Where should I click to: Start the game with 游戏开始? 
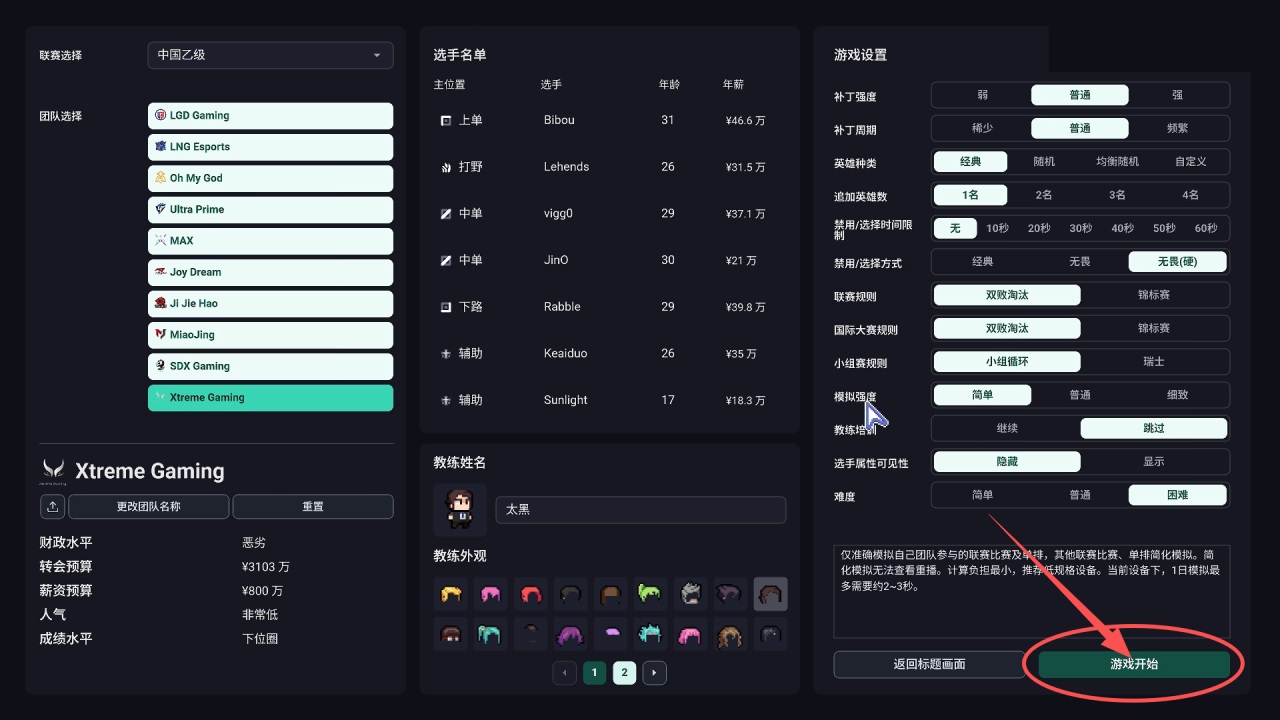pos(1134,664)
